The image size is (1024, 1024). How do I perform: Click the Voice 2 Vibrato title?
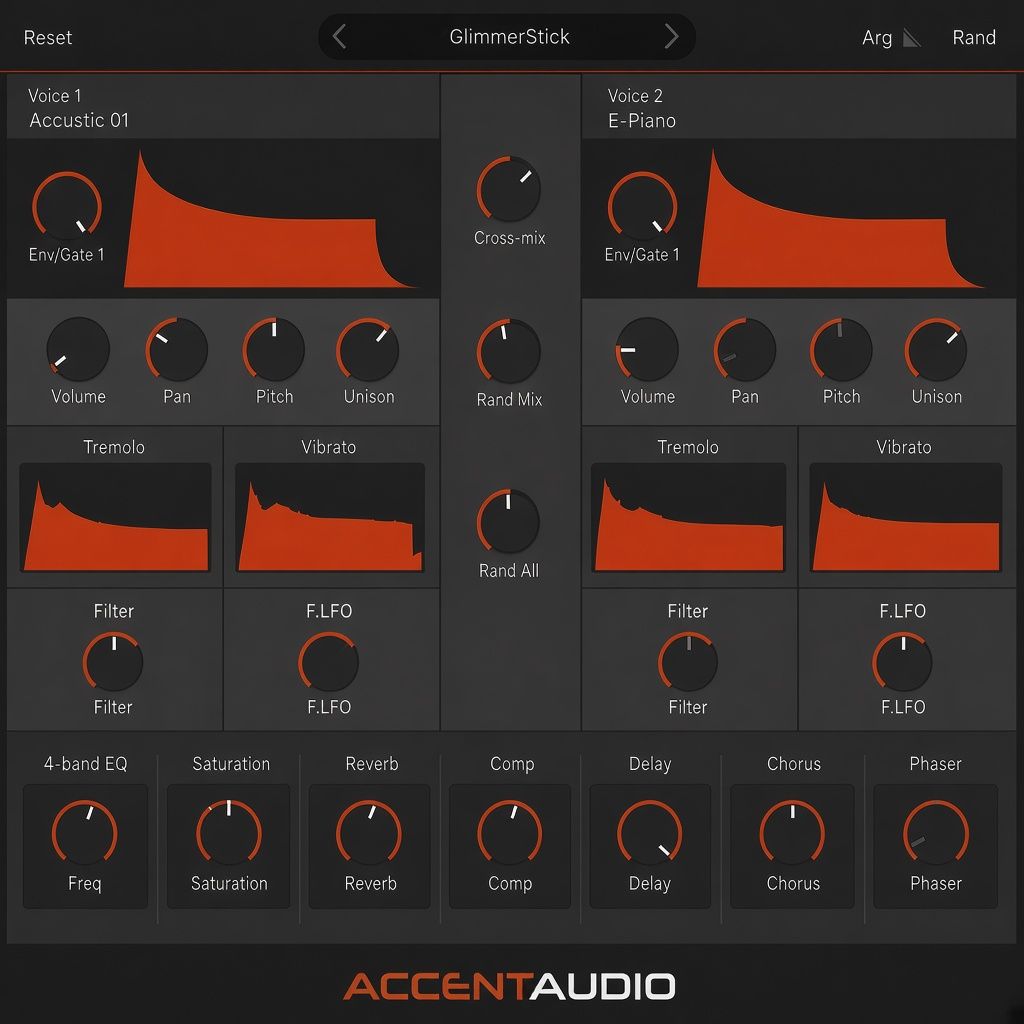coord(904,447)
